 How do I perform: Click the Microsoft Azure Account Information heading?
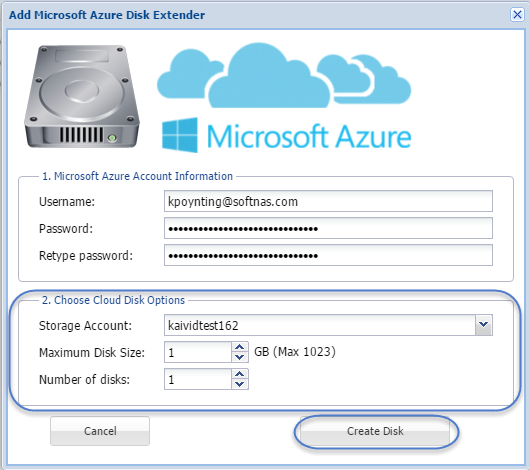pos(137,176)
